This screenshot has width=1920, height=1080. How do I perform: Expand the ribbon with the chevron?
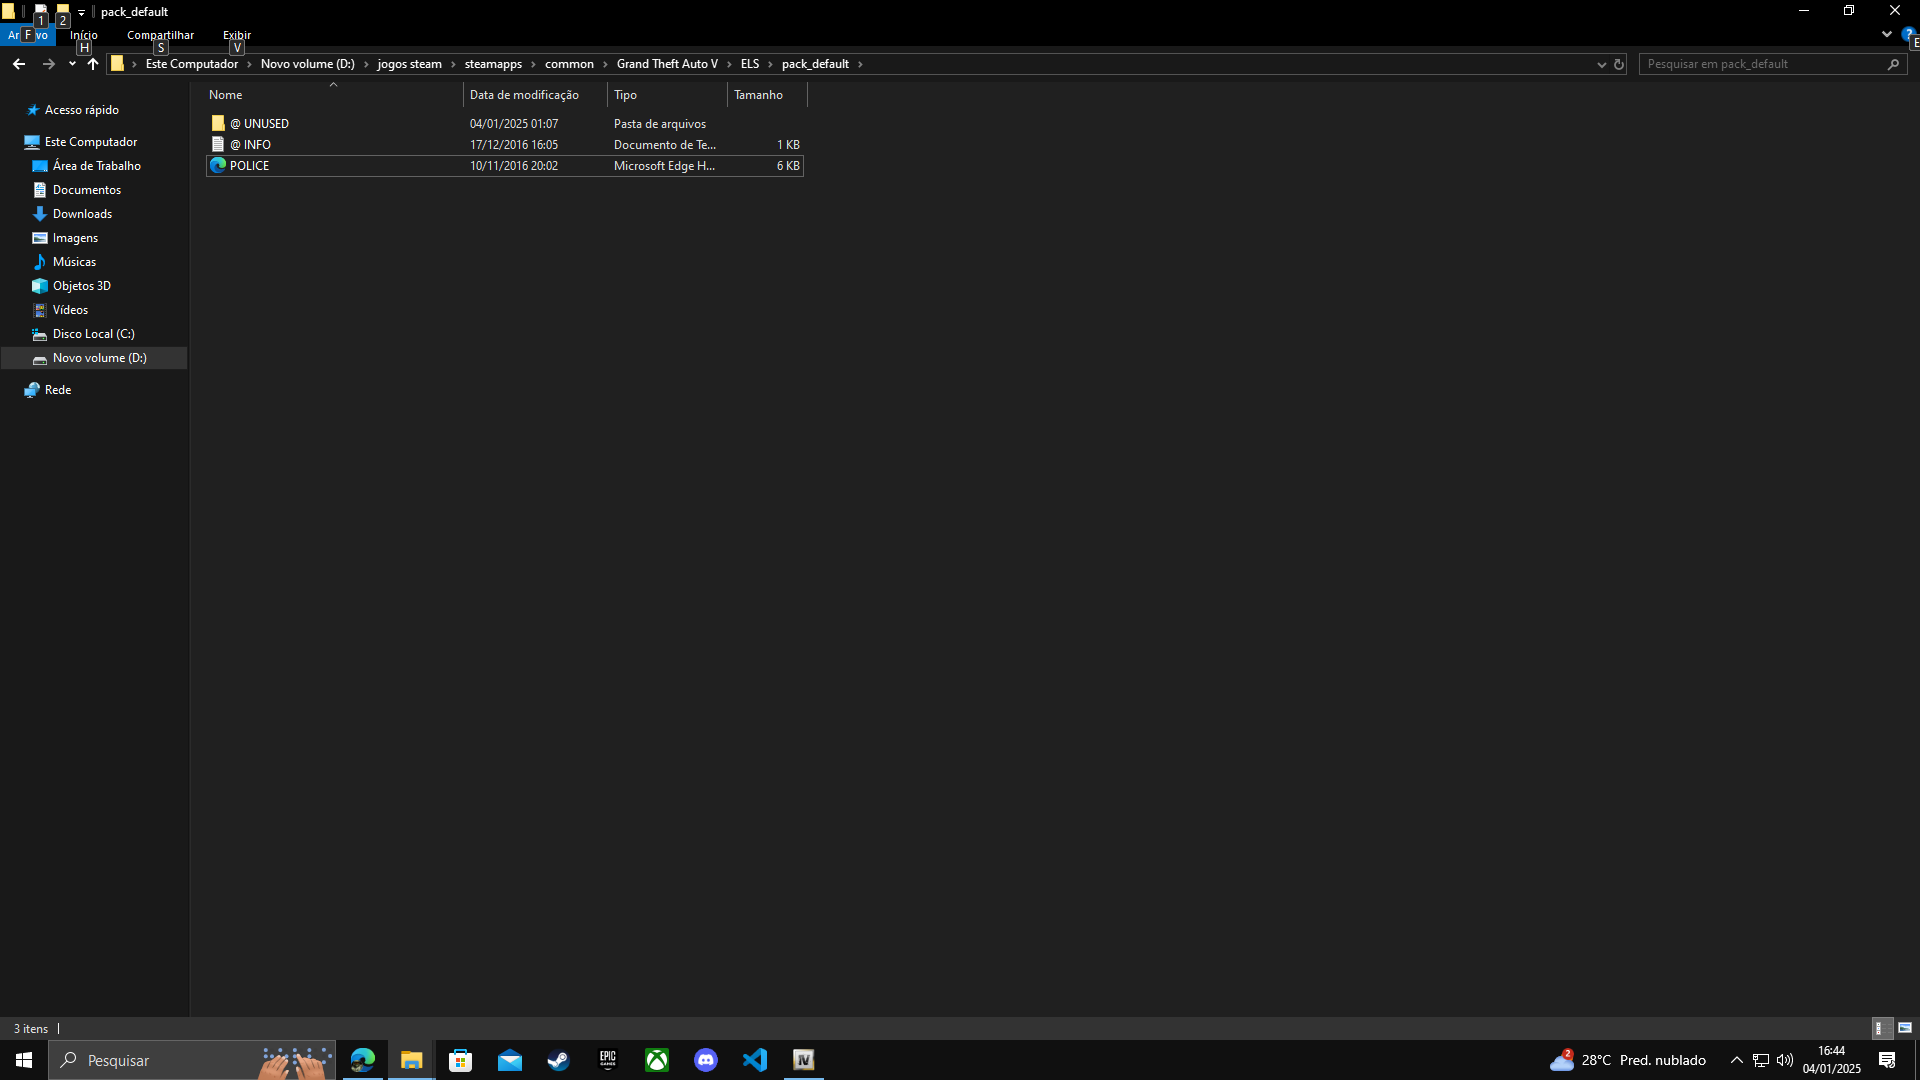pos(1886,34)
